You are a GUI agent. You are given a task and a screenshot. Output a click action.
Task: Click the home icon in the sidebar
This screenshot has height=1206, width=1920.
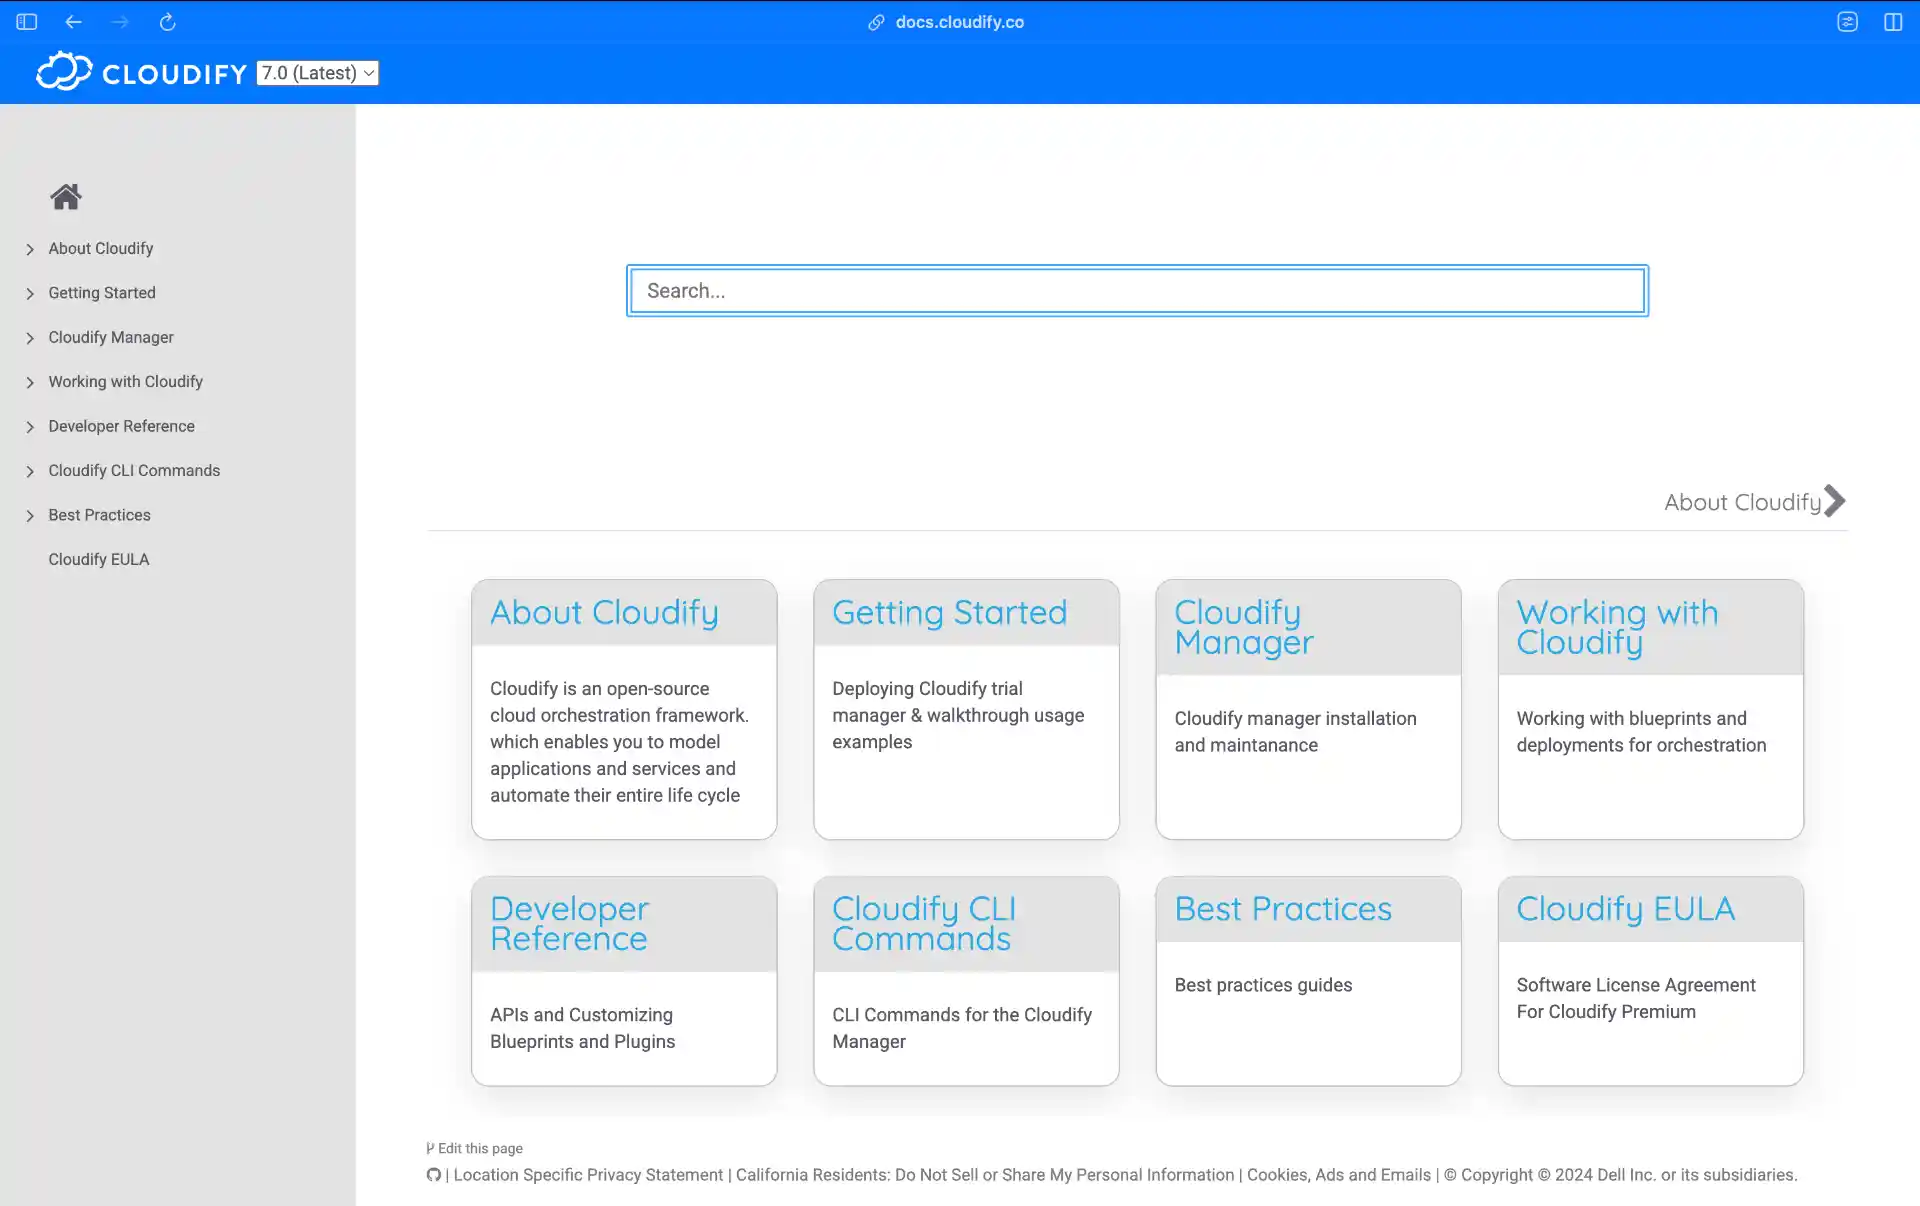(x=65, y=196)
